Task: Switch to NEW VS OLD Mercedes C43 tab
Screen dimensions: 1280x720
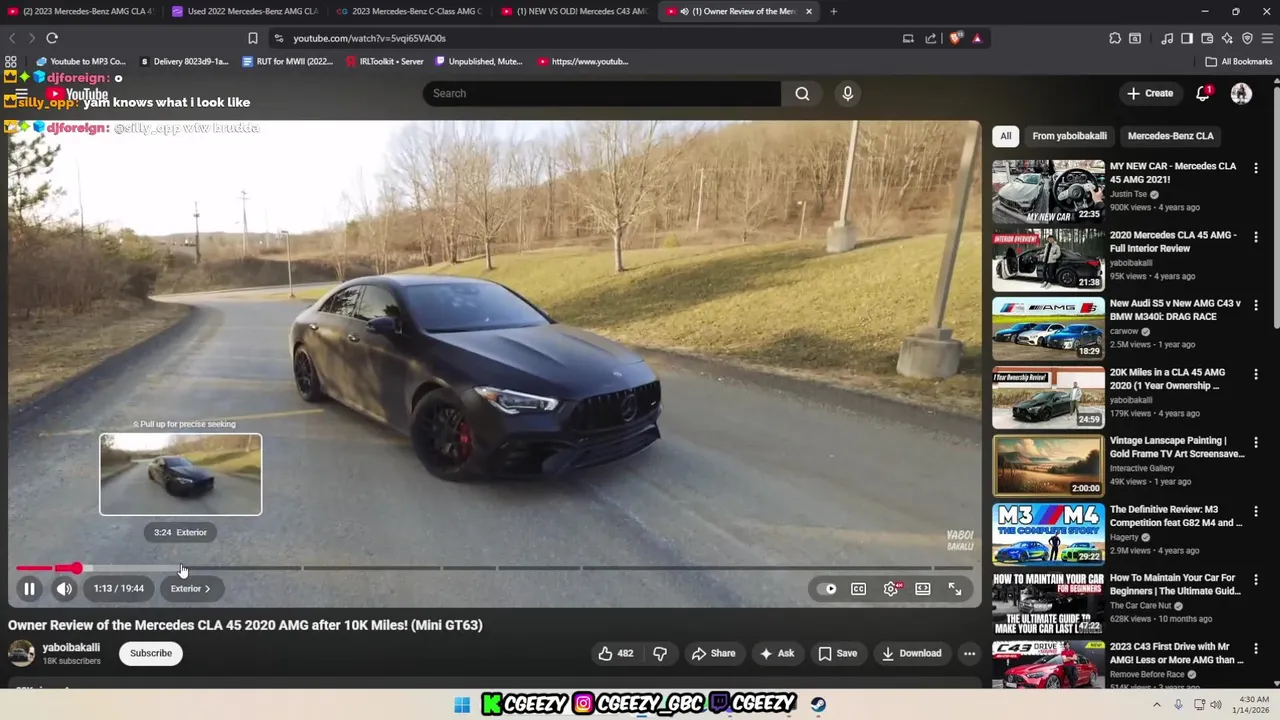Action: coord(575,11)
